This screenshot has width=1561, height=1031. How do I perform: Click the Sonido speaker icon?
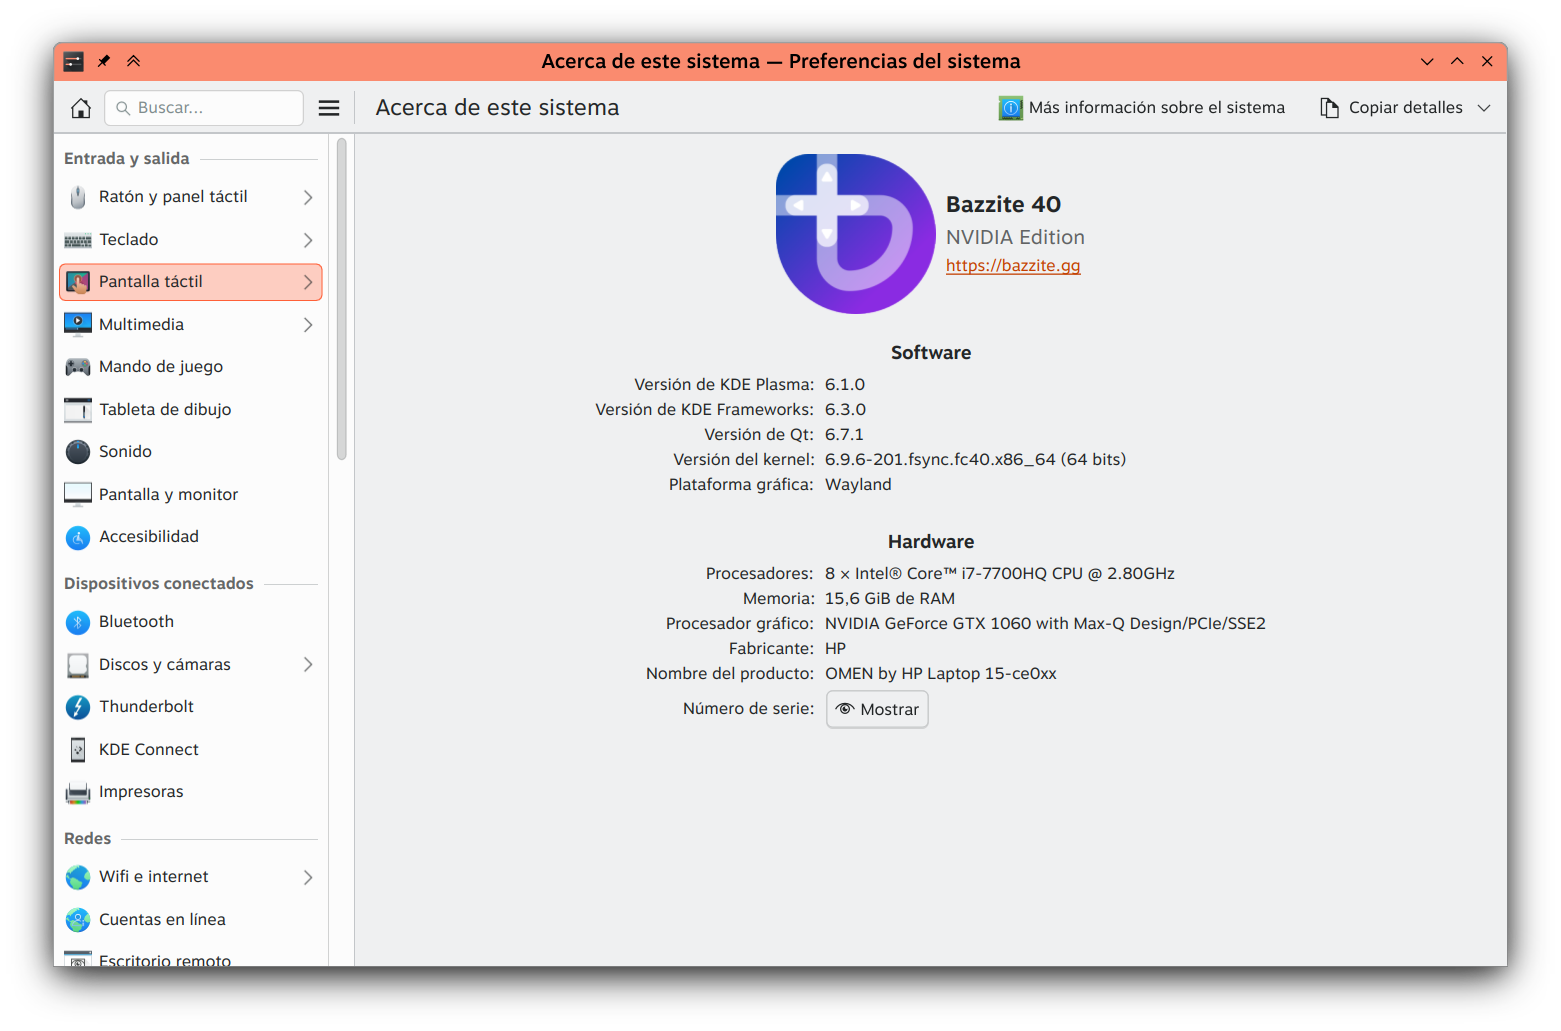(x=78, y=452)
